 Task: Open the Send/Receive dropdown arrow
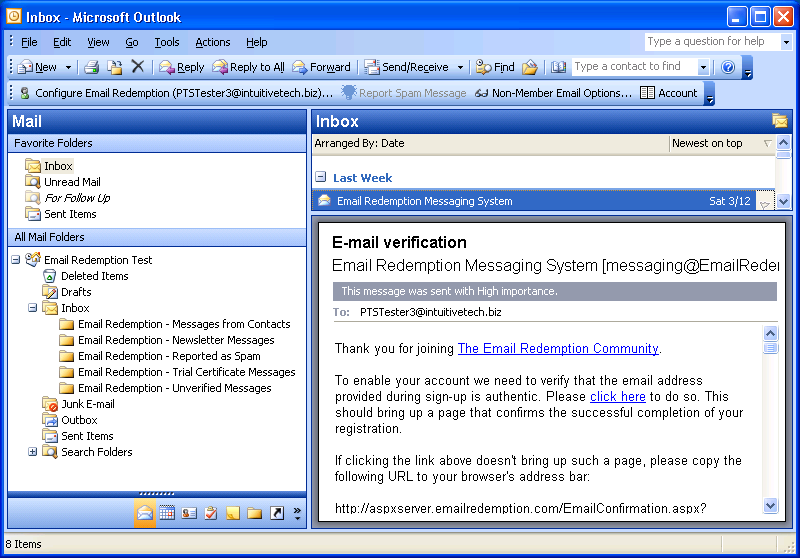[460, 67]
